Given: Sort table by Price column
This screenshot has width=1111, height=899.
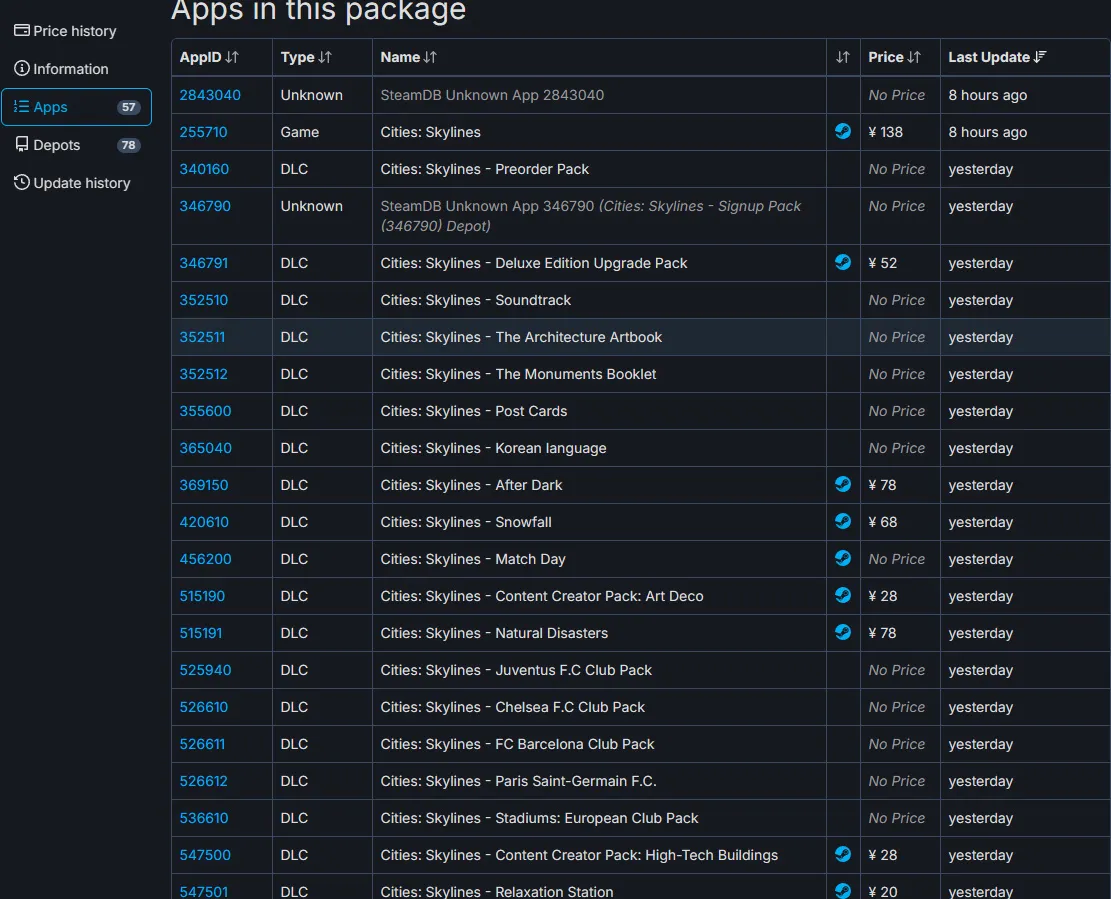Looking at the screenshot, I should click(900, 57).
